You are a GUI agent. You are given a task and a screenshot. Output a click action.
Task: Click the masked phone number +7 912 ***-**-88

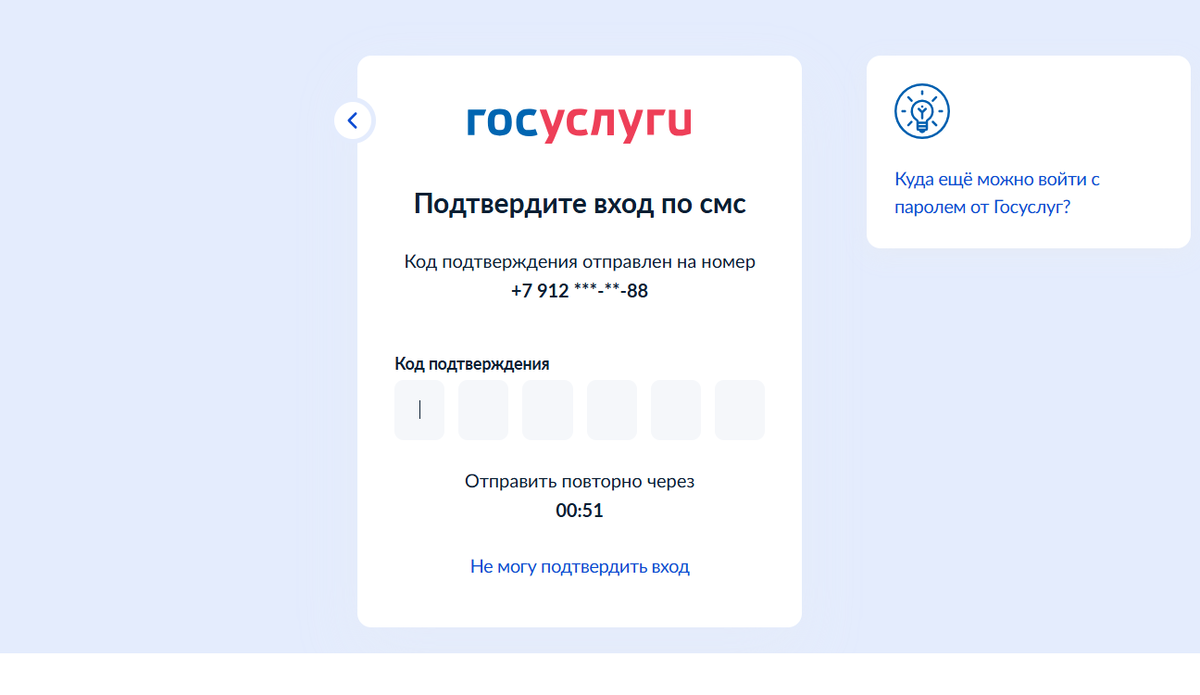[580, 291]
